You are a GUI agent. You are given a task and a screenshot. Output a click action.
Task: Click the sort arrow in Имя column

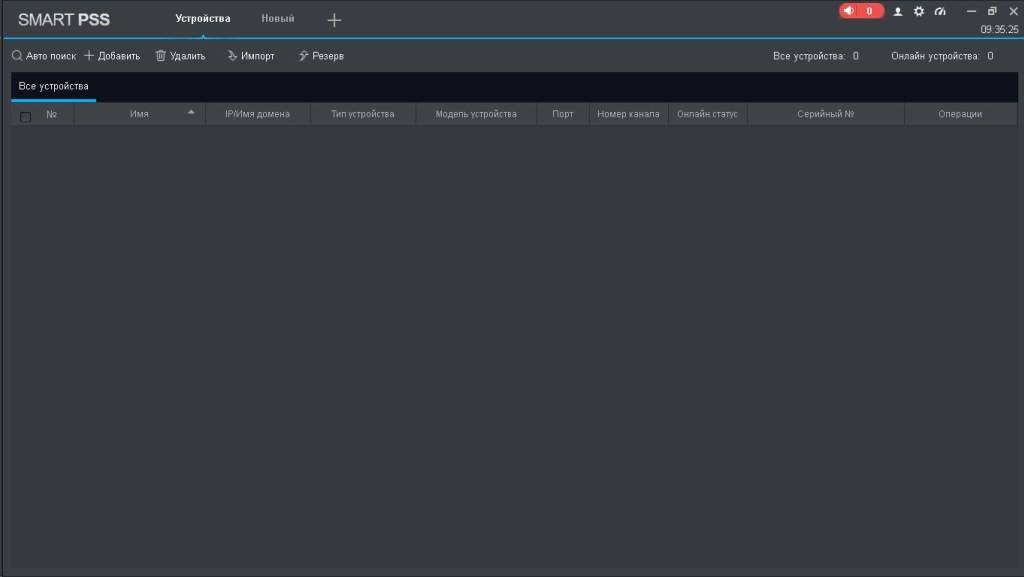point(191,112)
